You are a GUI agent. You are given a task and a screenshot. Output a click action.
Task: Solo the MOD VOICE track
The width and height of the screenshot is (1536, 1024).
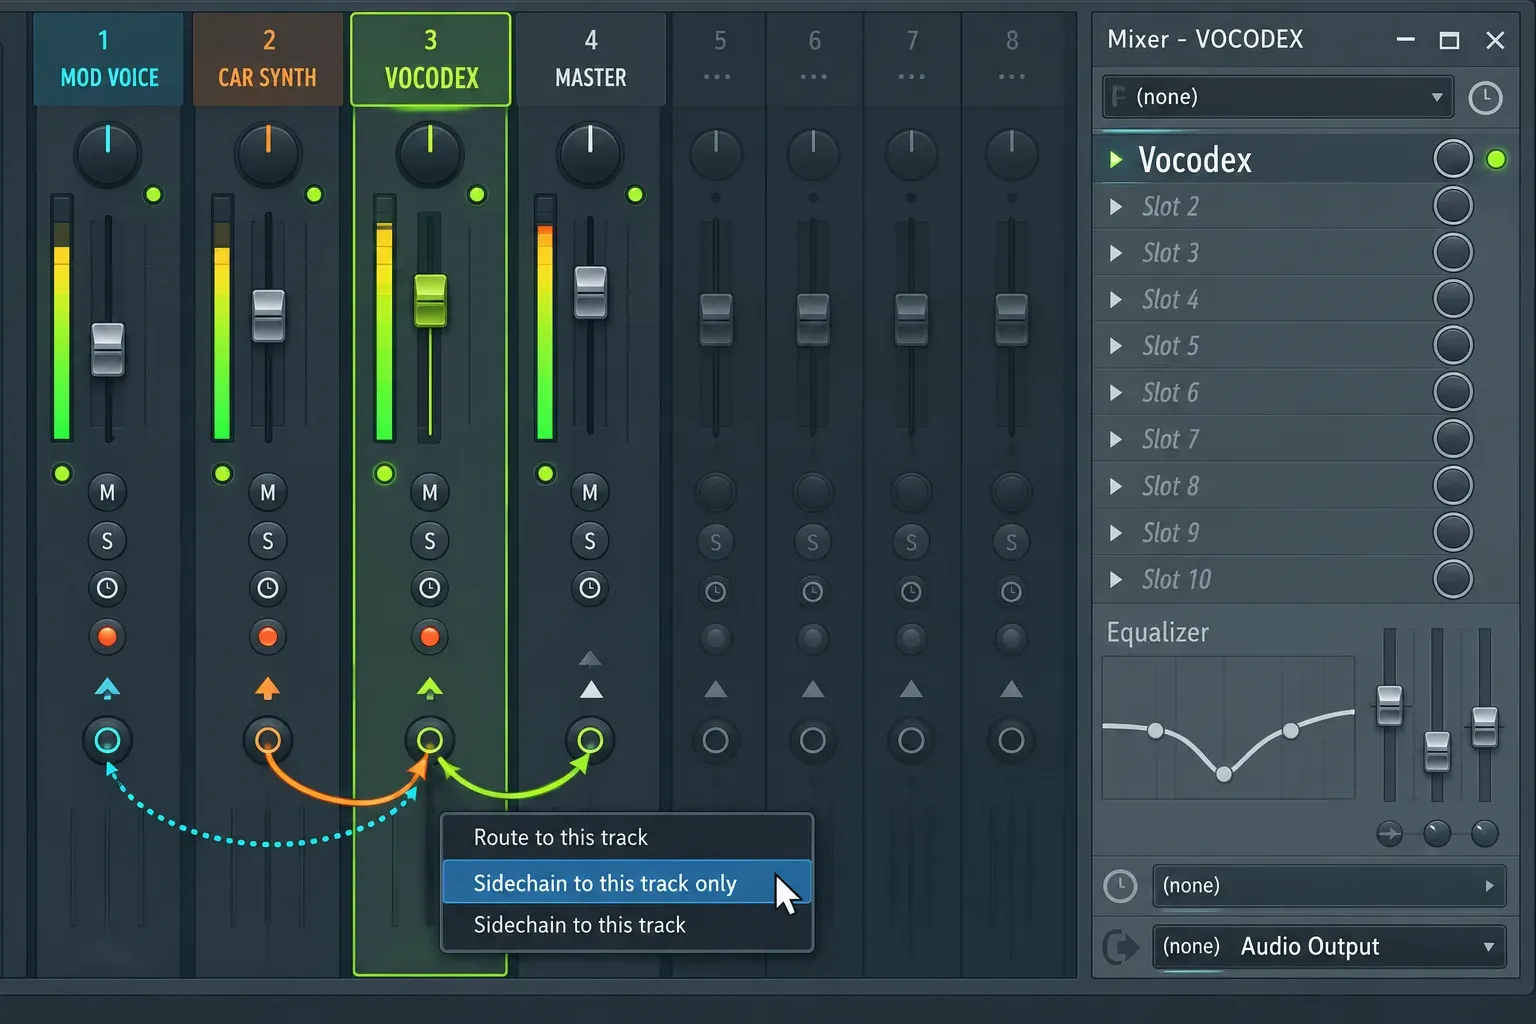(107, 541)
